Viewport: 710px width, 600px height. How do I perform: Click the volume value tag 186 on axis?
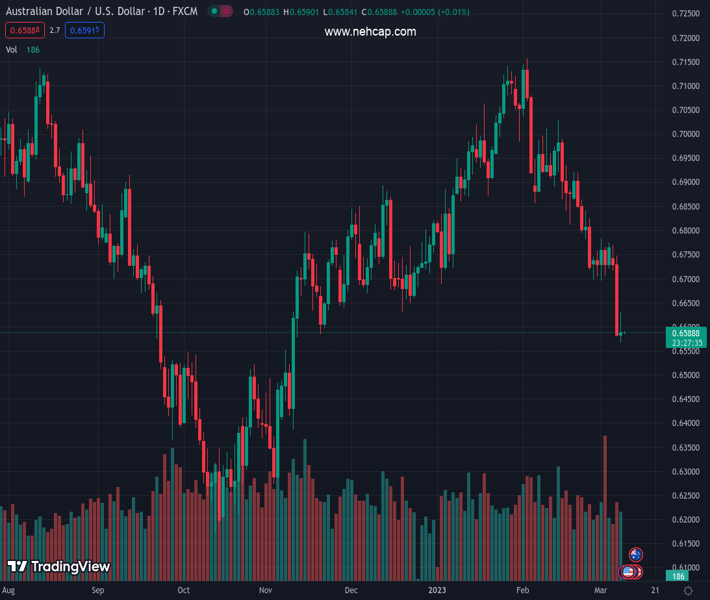coord(678,577)
